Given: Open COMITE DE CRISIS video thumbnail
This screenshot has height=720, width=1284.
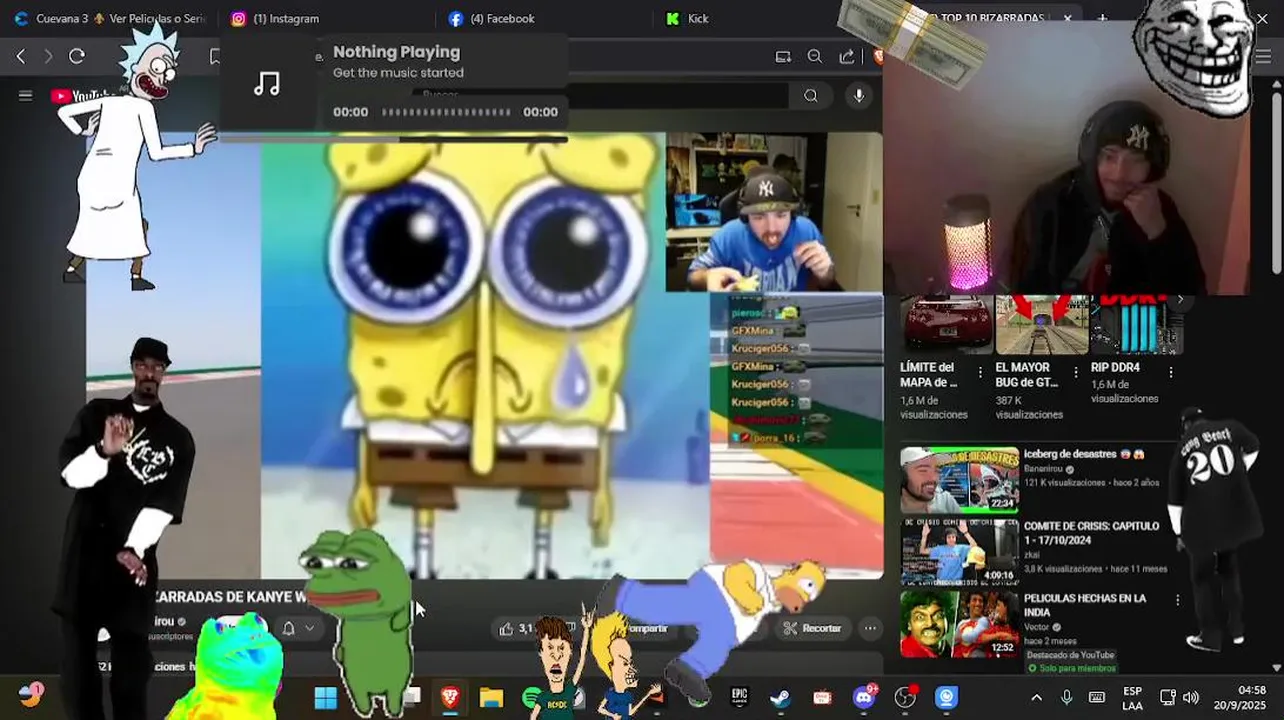Looking at the screenshot, I should coord(959,551).
